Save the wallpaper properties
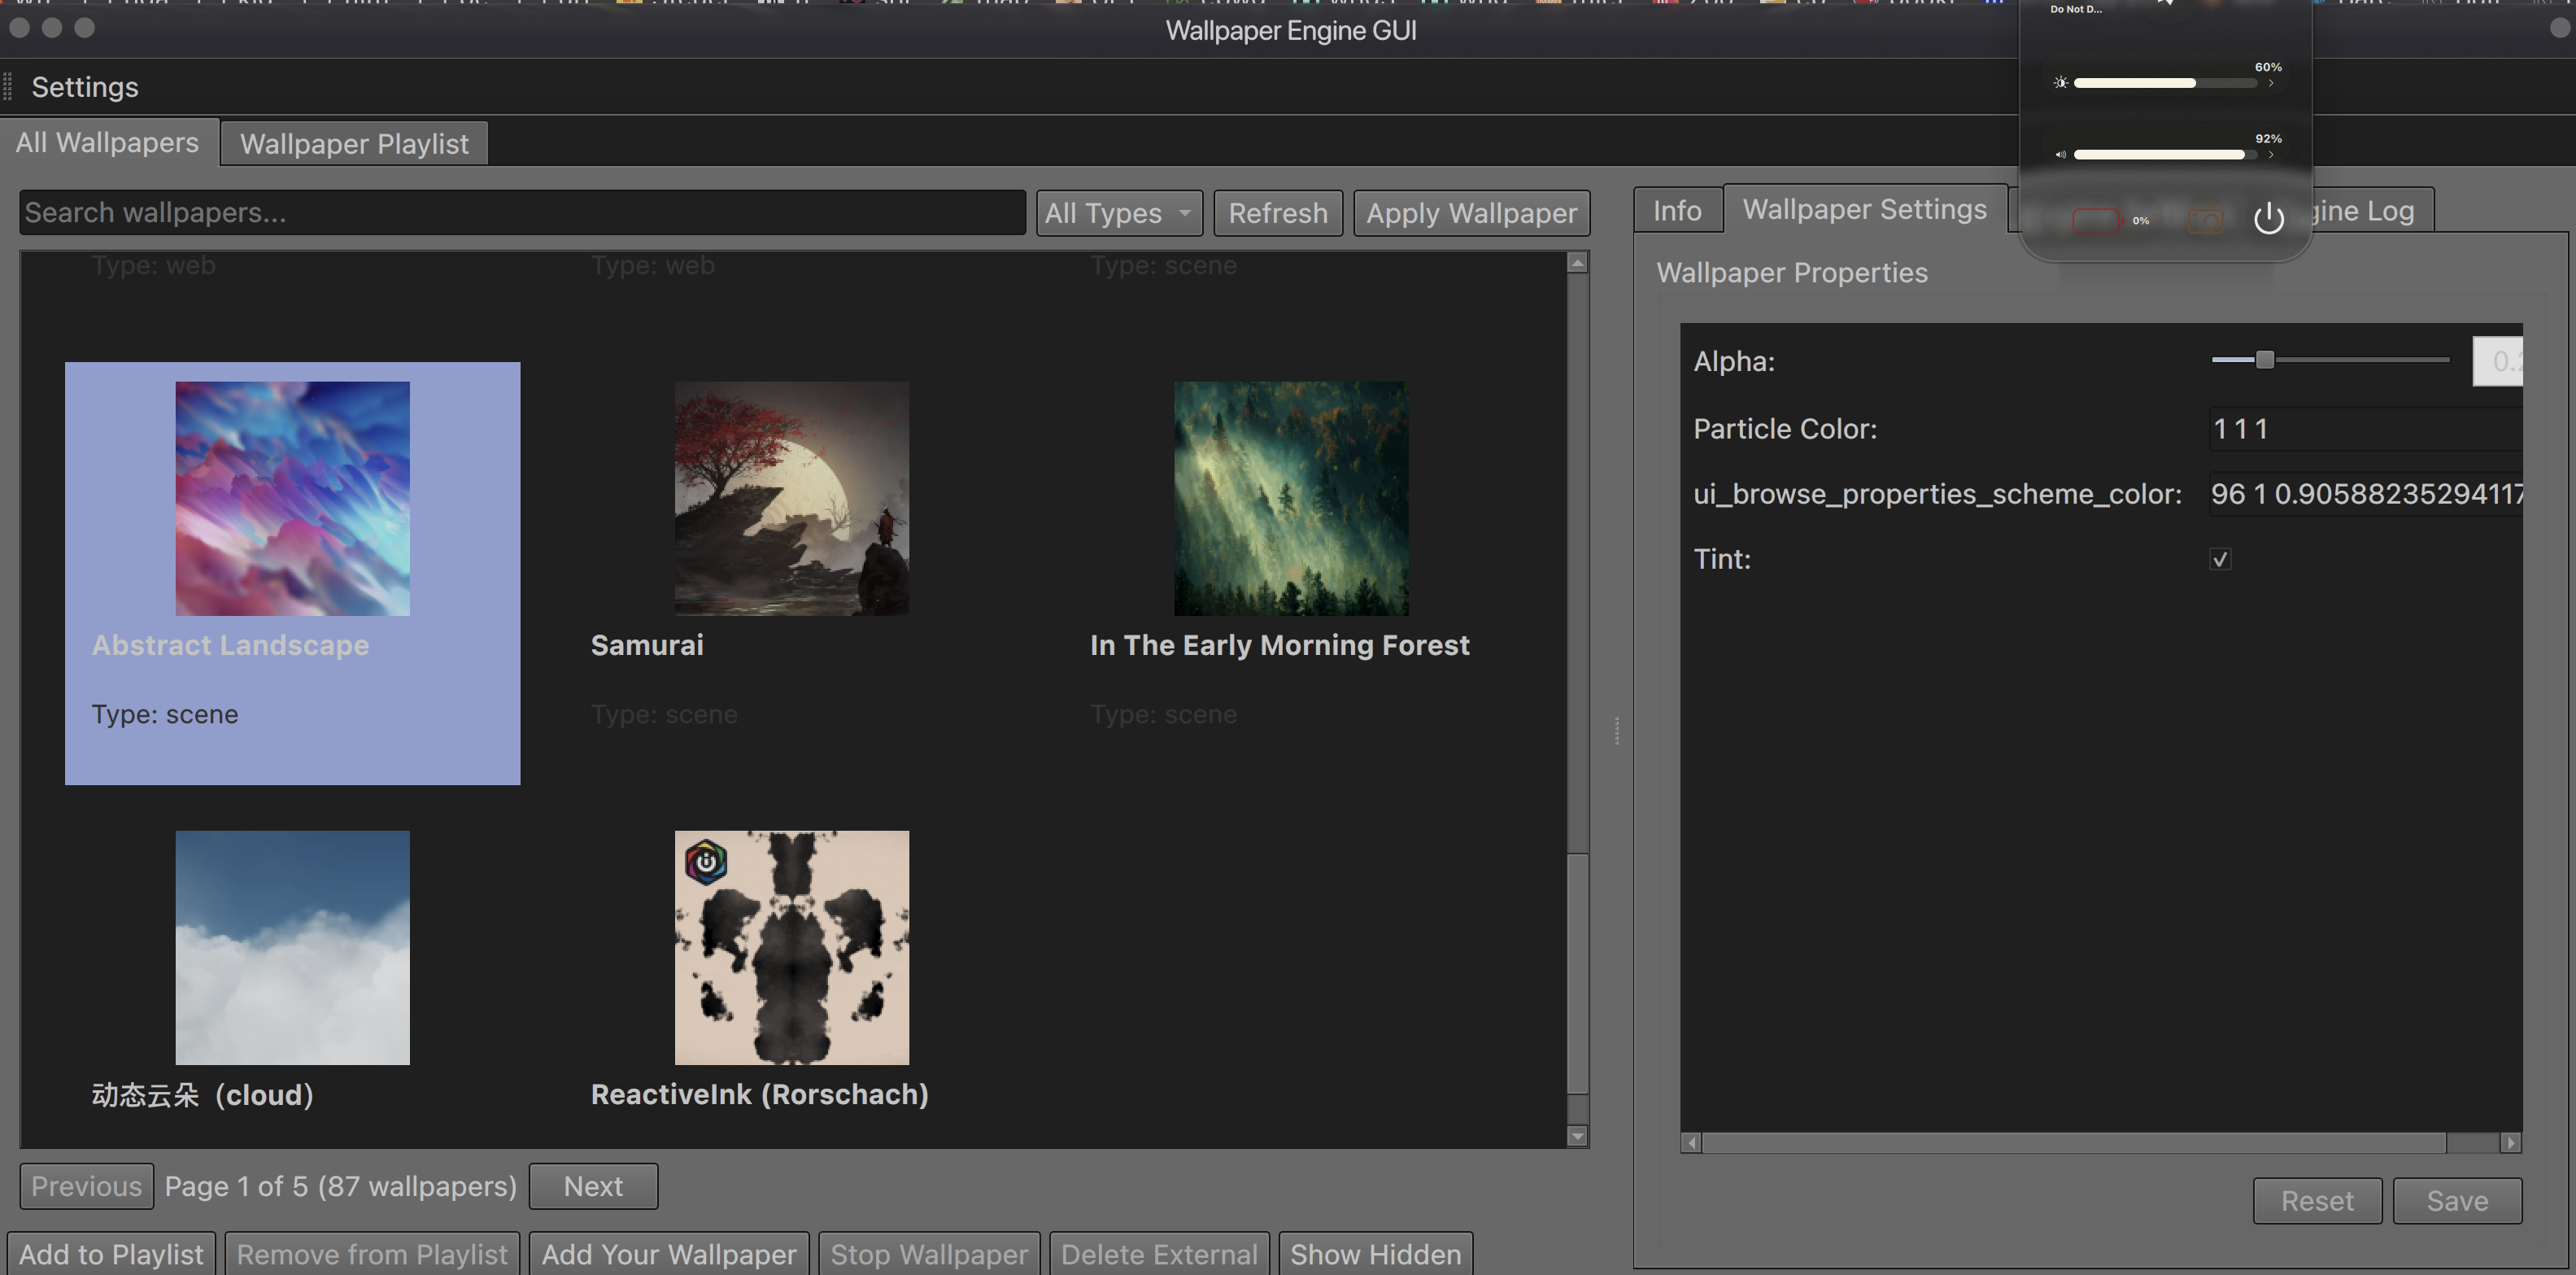 click(x=2457, y=1201)
